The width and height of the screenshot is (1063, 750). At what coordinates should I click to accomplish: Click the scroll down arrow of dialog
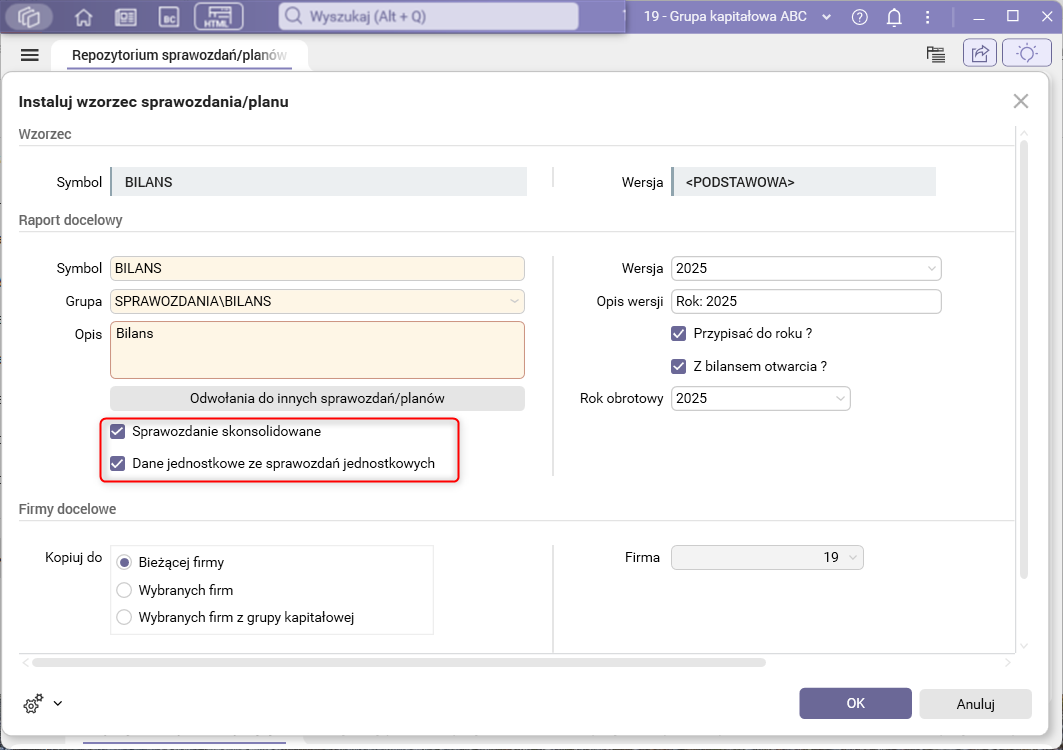click(1024, 646)
